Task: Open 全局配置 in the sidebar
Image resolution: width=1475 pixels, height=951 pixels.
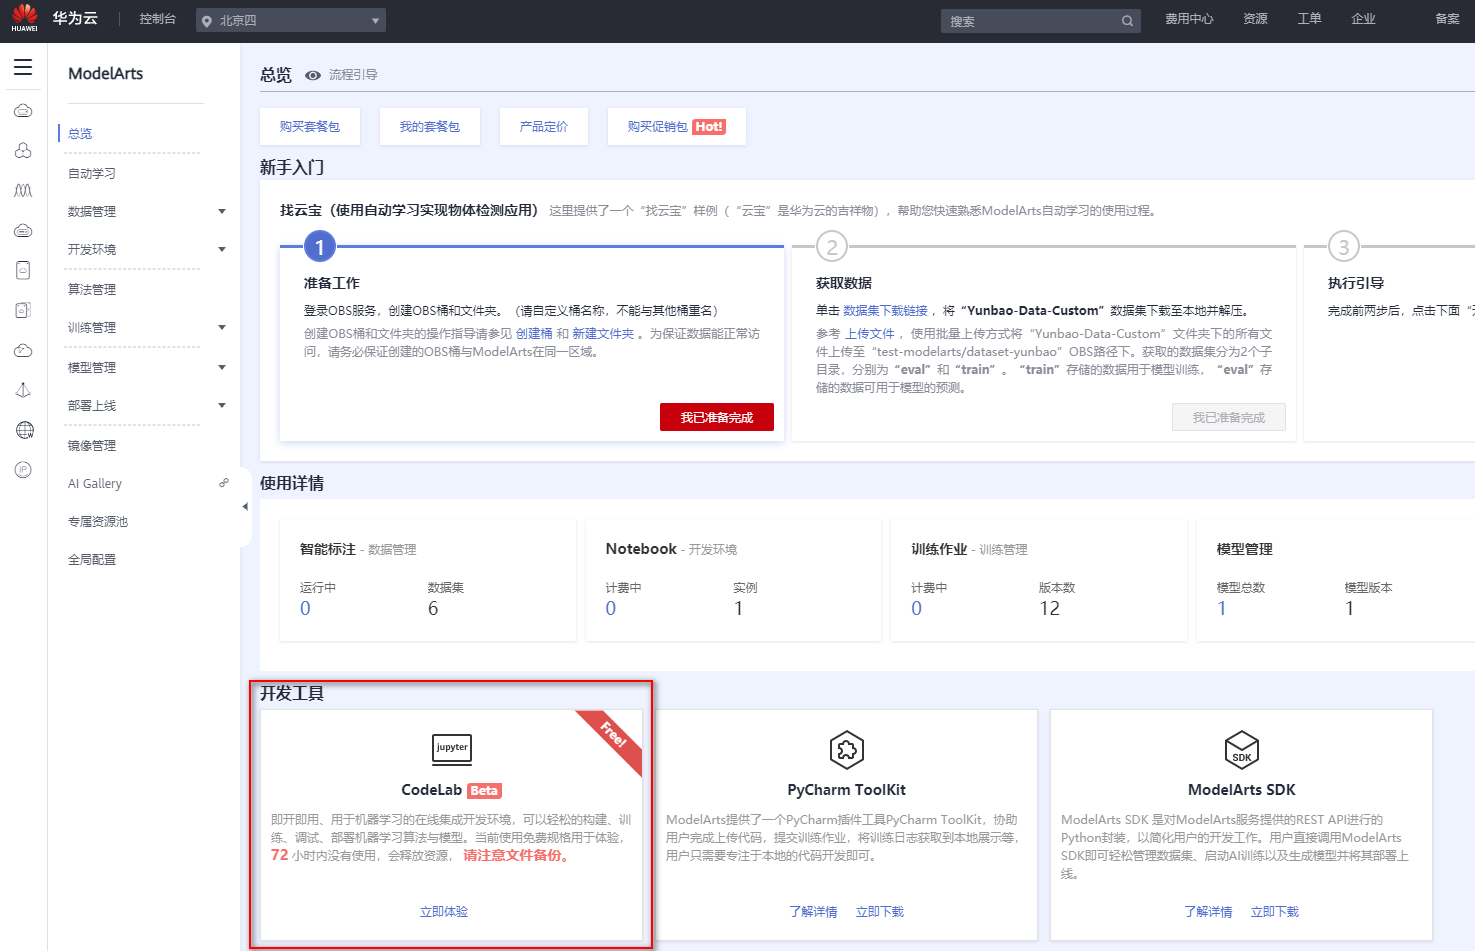Action: coord(92,559)
